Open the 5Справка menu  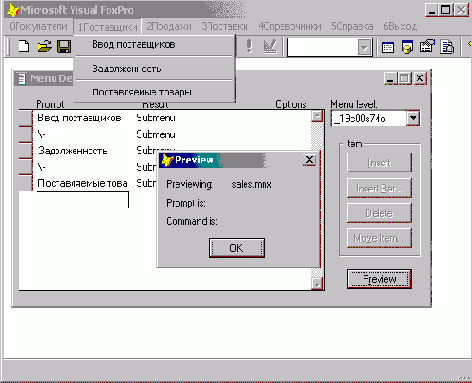(352, 26)
